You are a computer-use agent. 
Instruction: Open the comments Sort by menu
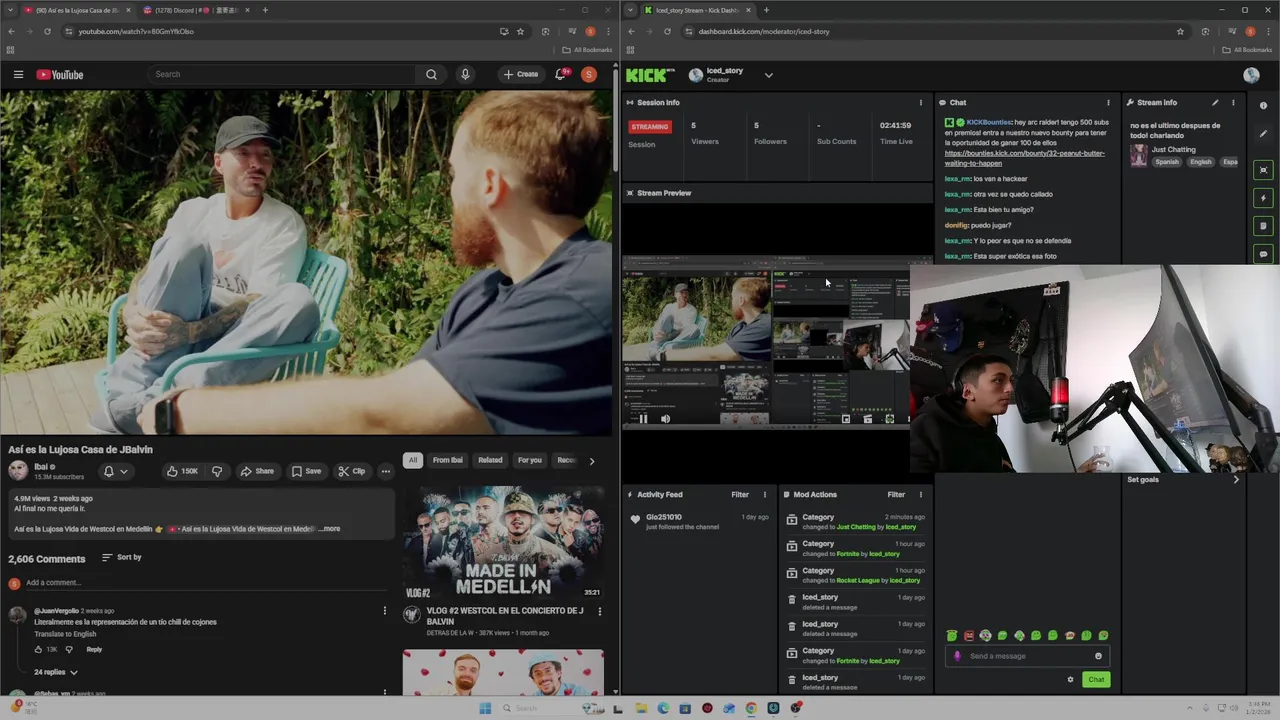pyautogui.click(x=120, y=557)
